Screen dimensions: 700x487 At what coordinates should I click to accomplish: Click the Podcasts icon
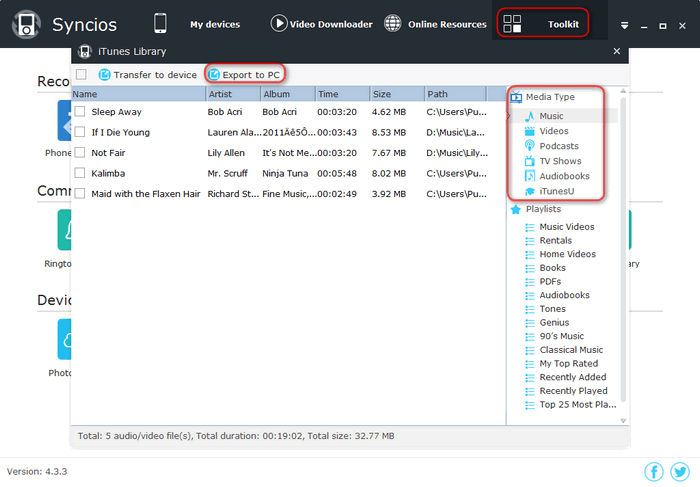530,146
